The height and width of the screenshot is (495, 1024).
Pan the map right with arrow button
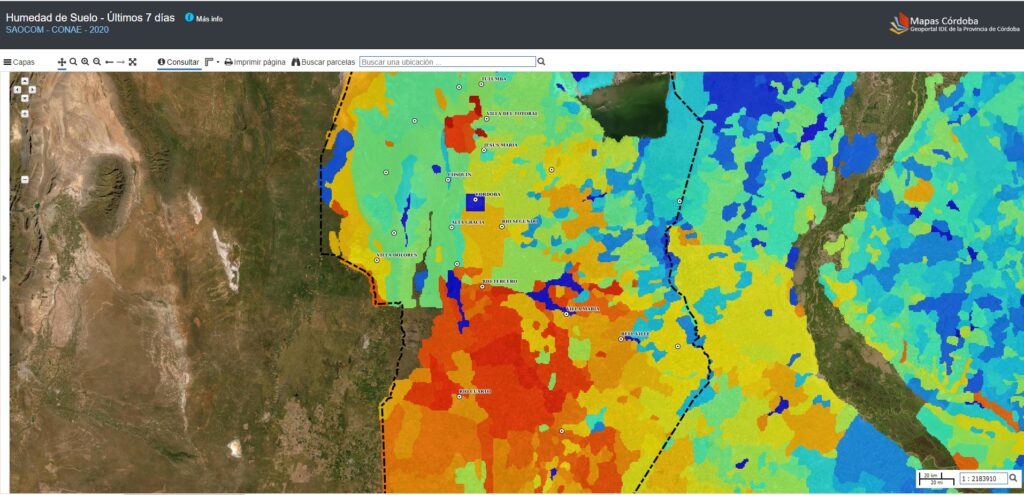click(32, 90)
